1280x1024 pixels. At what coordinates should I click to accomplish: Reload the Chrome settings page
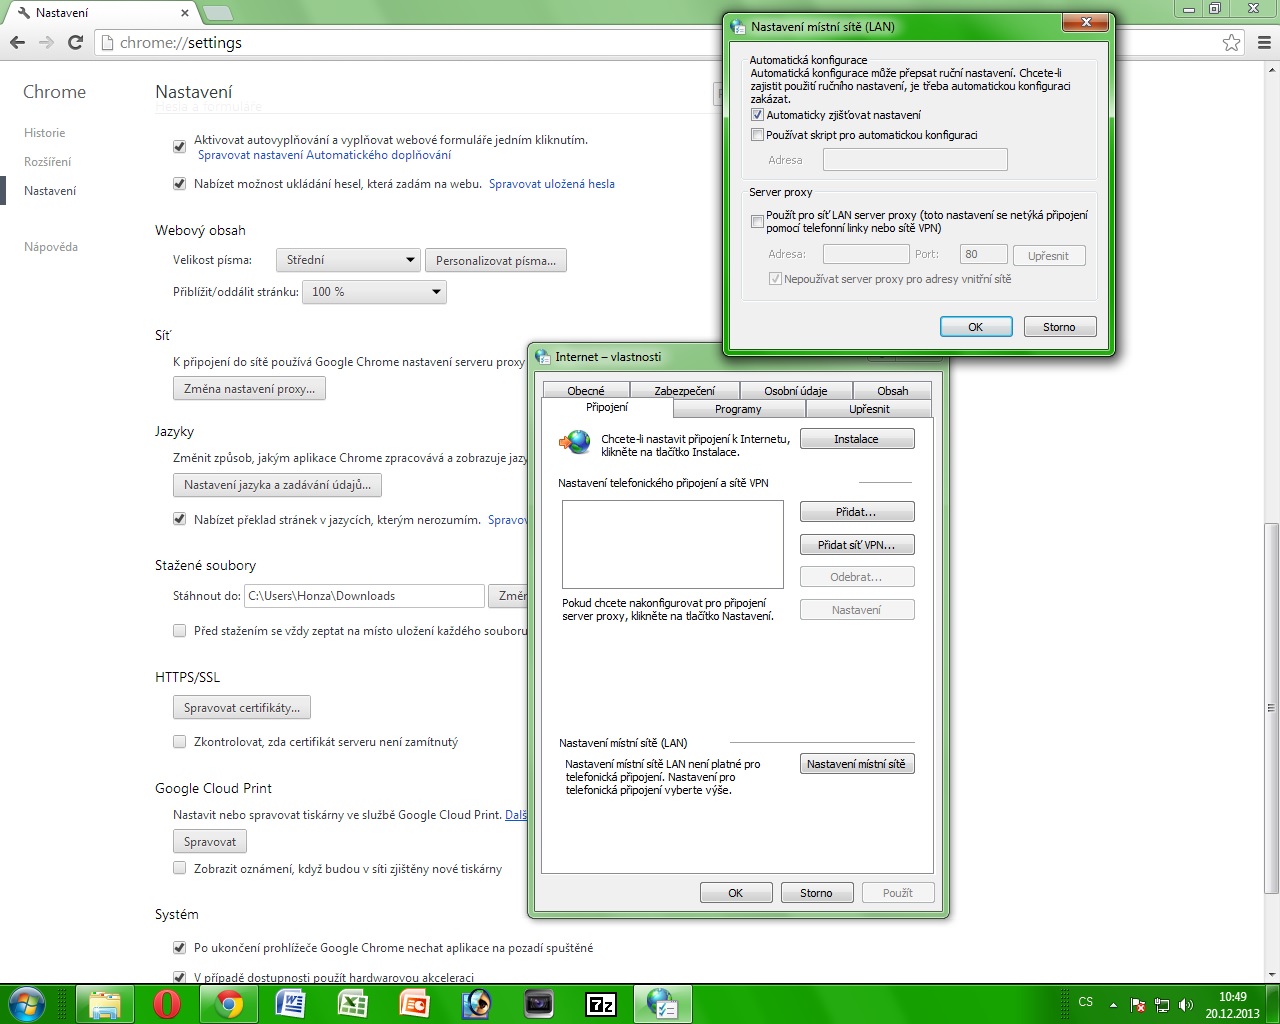(75, 43)
